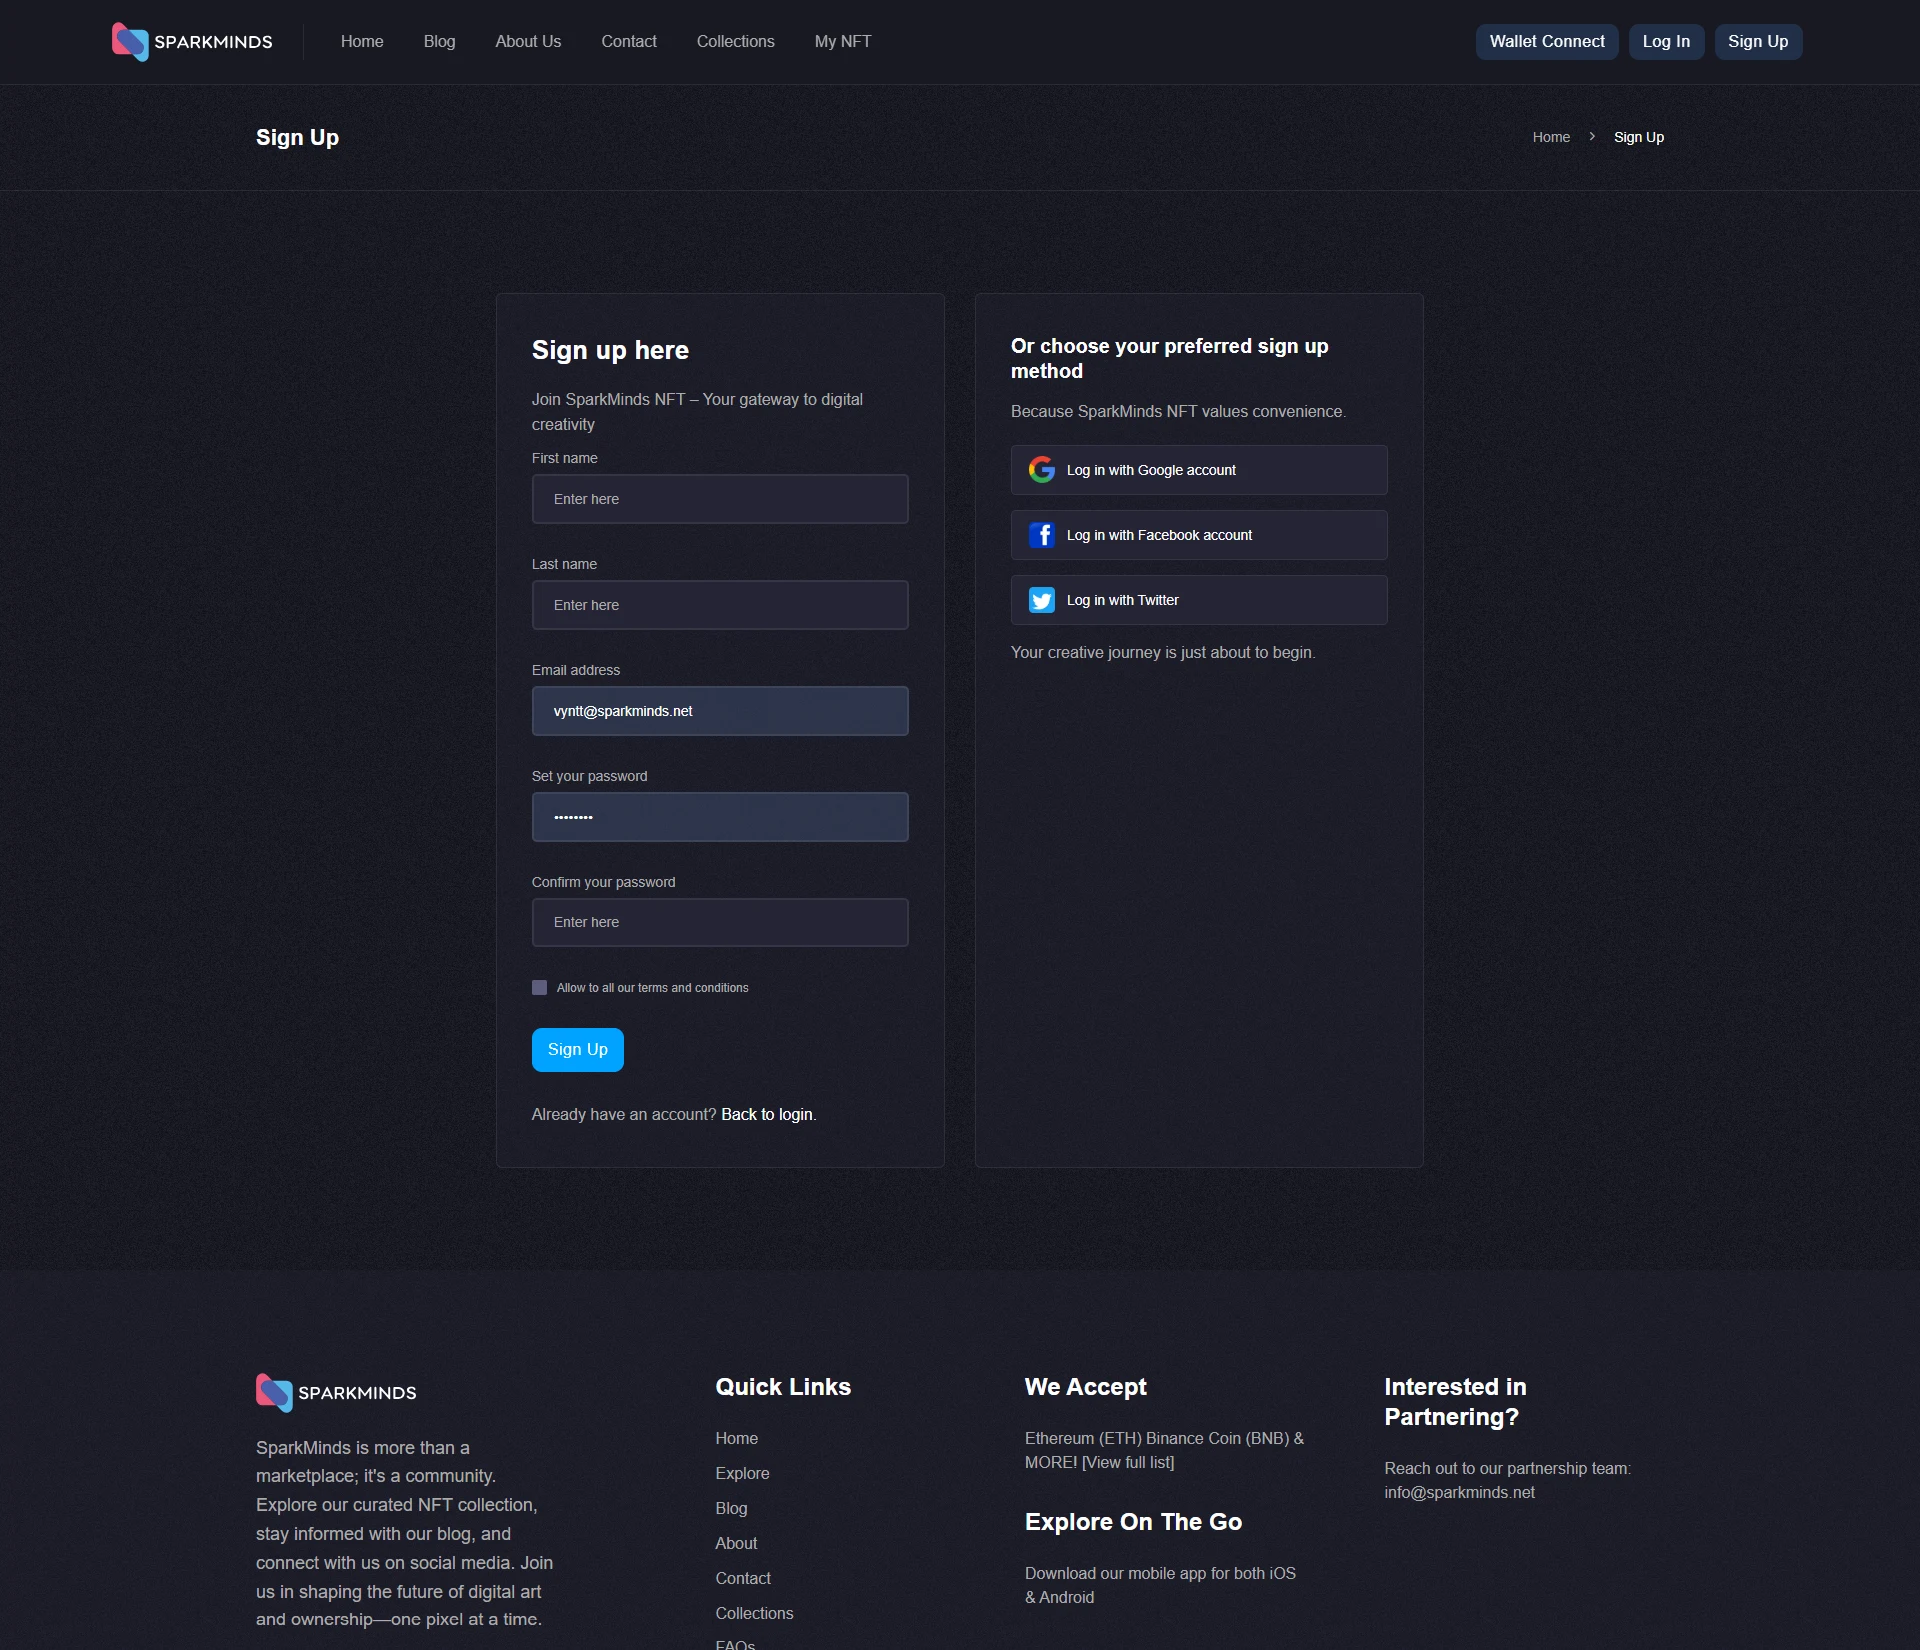Click the SparkMinds logo in header
This screenshot has width=1920, height=1650.
click(x=191, y=42)
